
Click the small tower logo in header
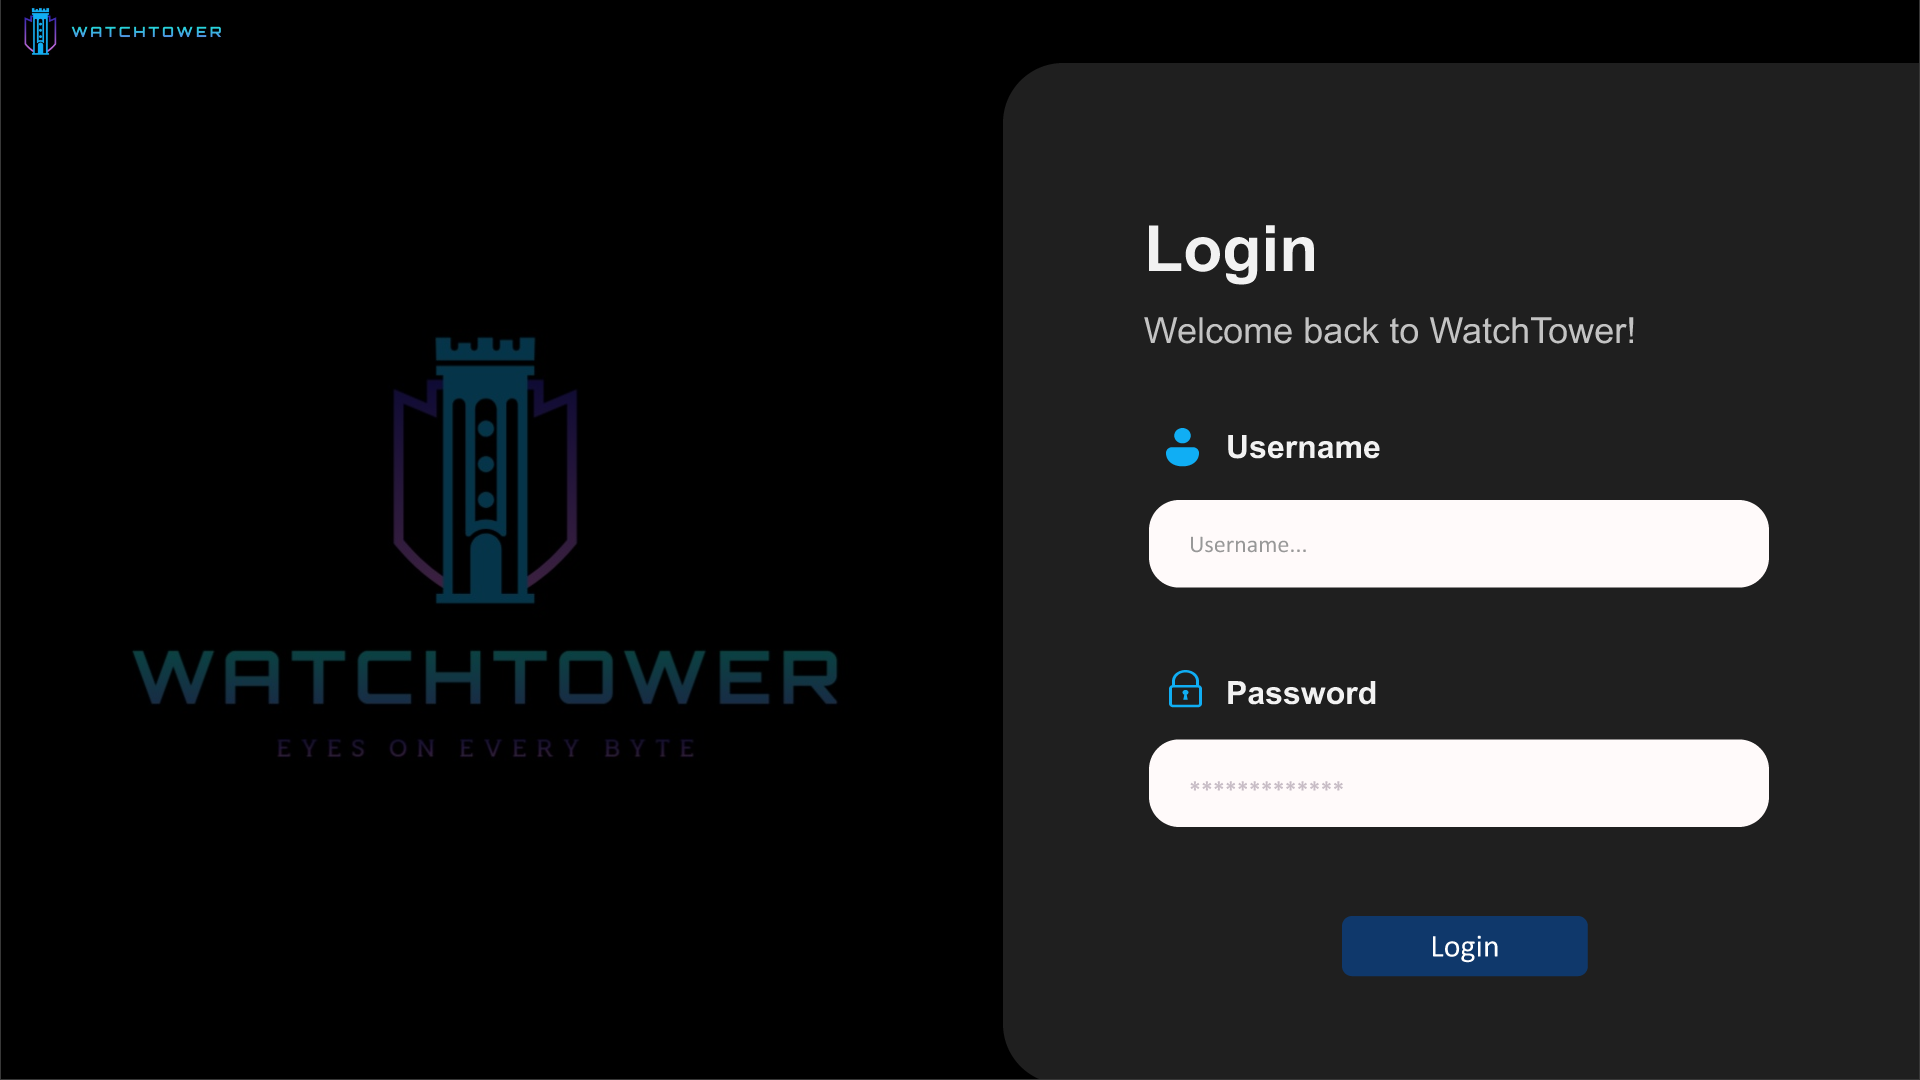pyautogui.click(x=40, y=31)
